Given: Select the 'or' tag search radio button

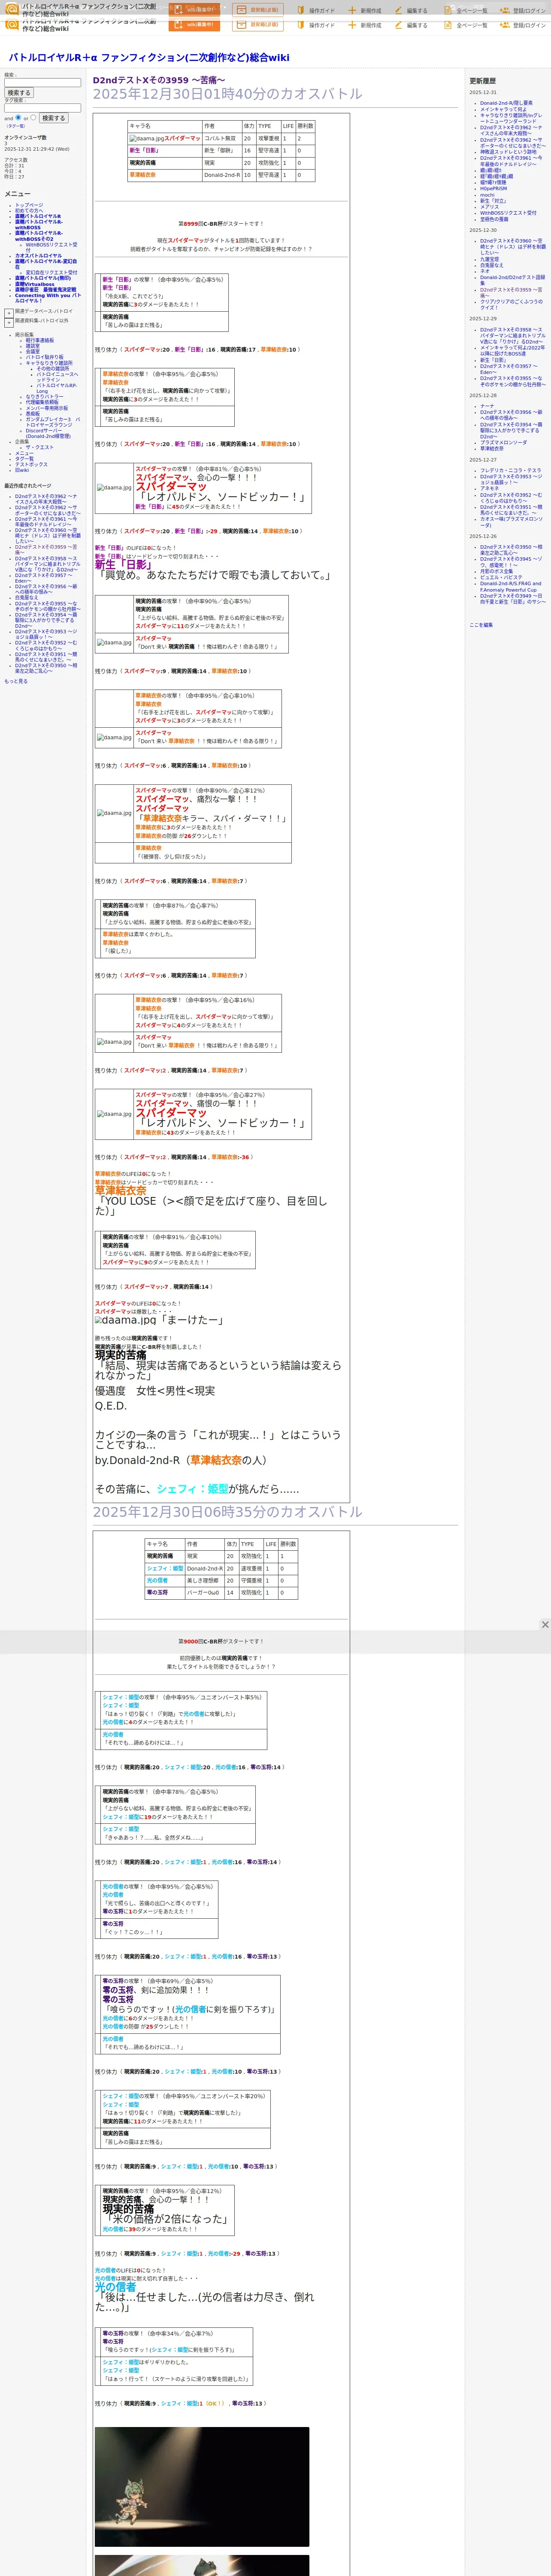Looking at the screenshot, I should tap(32, 118).
